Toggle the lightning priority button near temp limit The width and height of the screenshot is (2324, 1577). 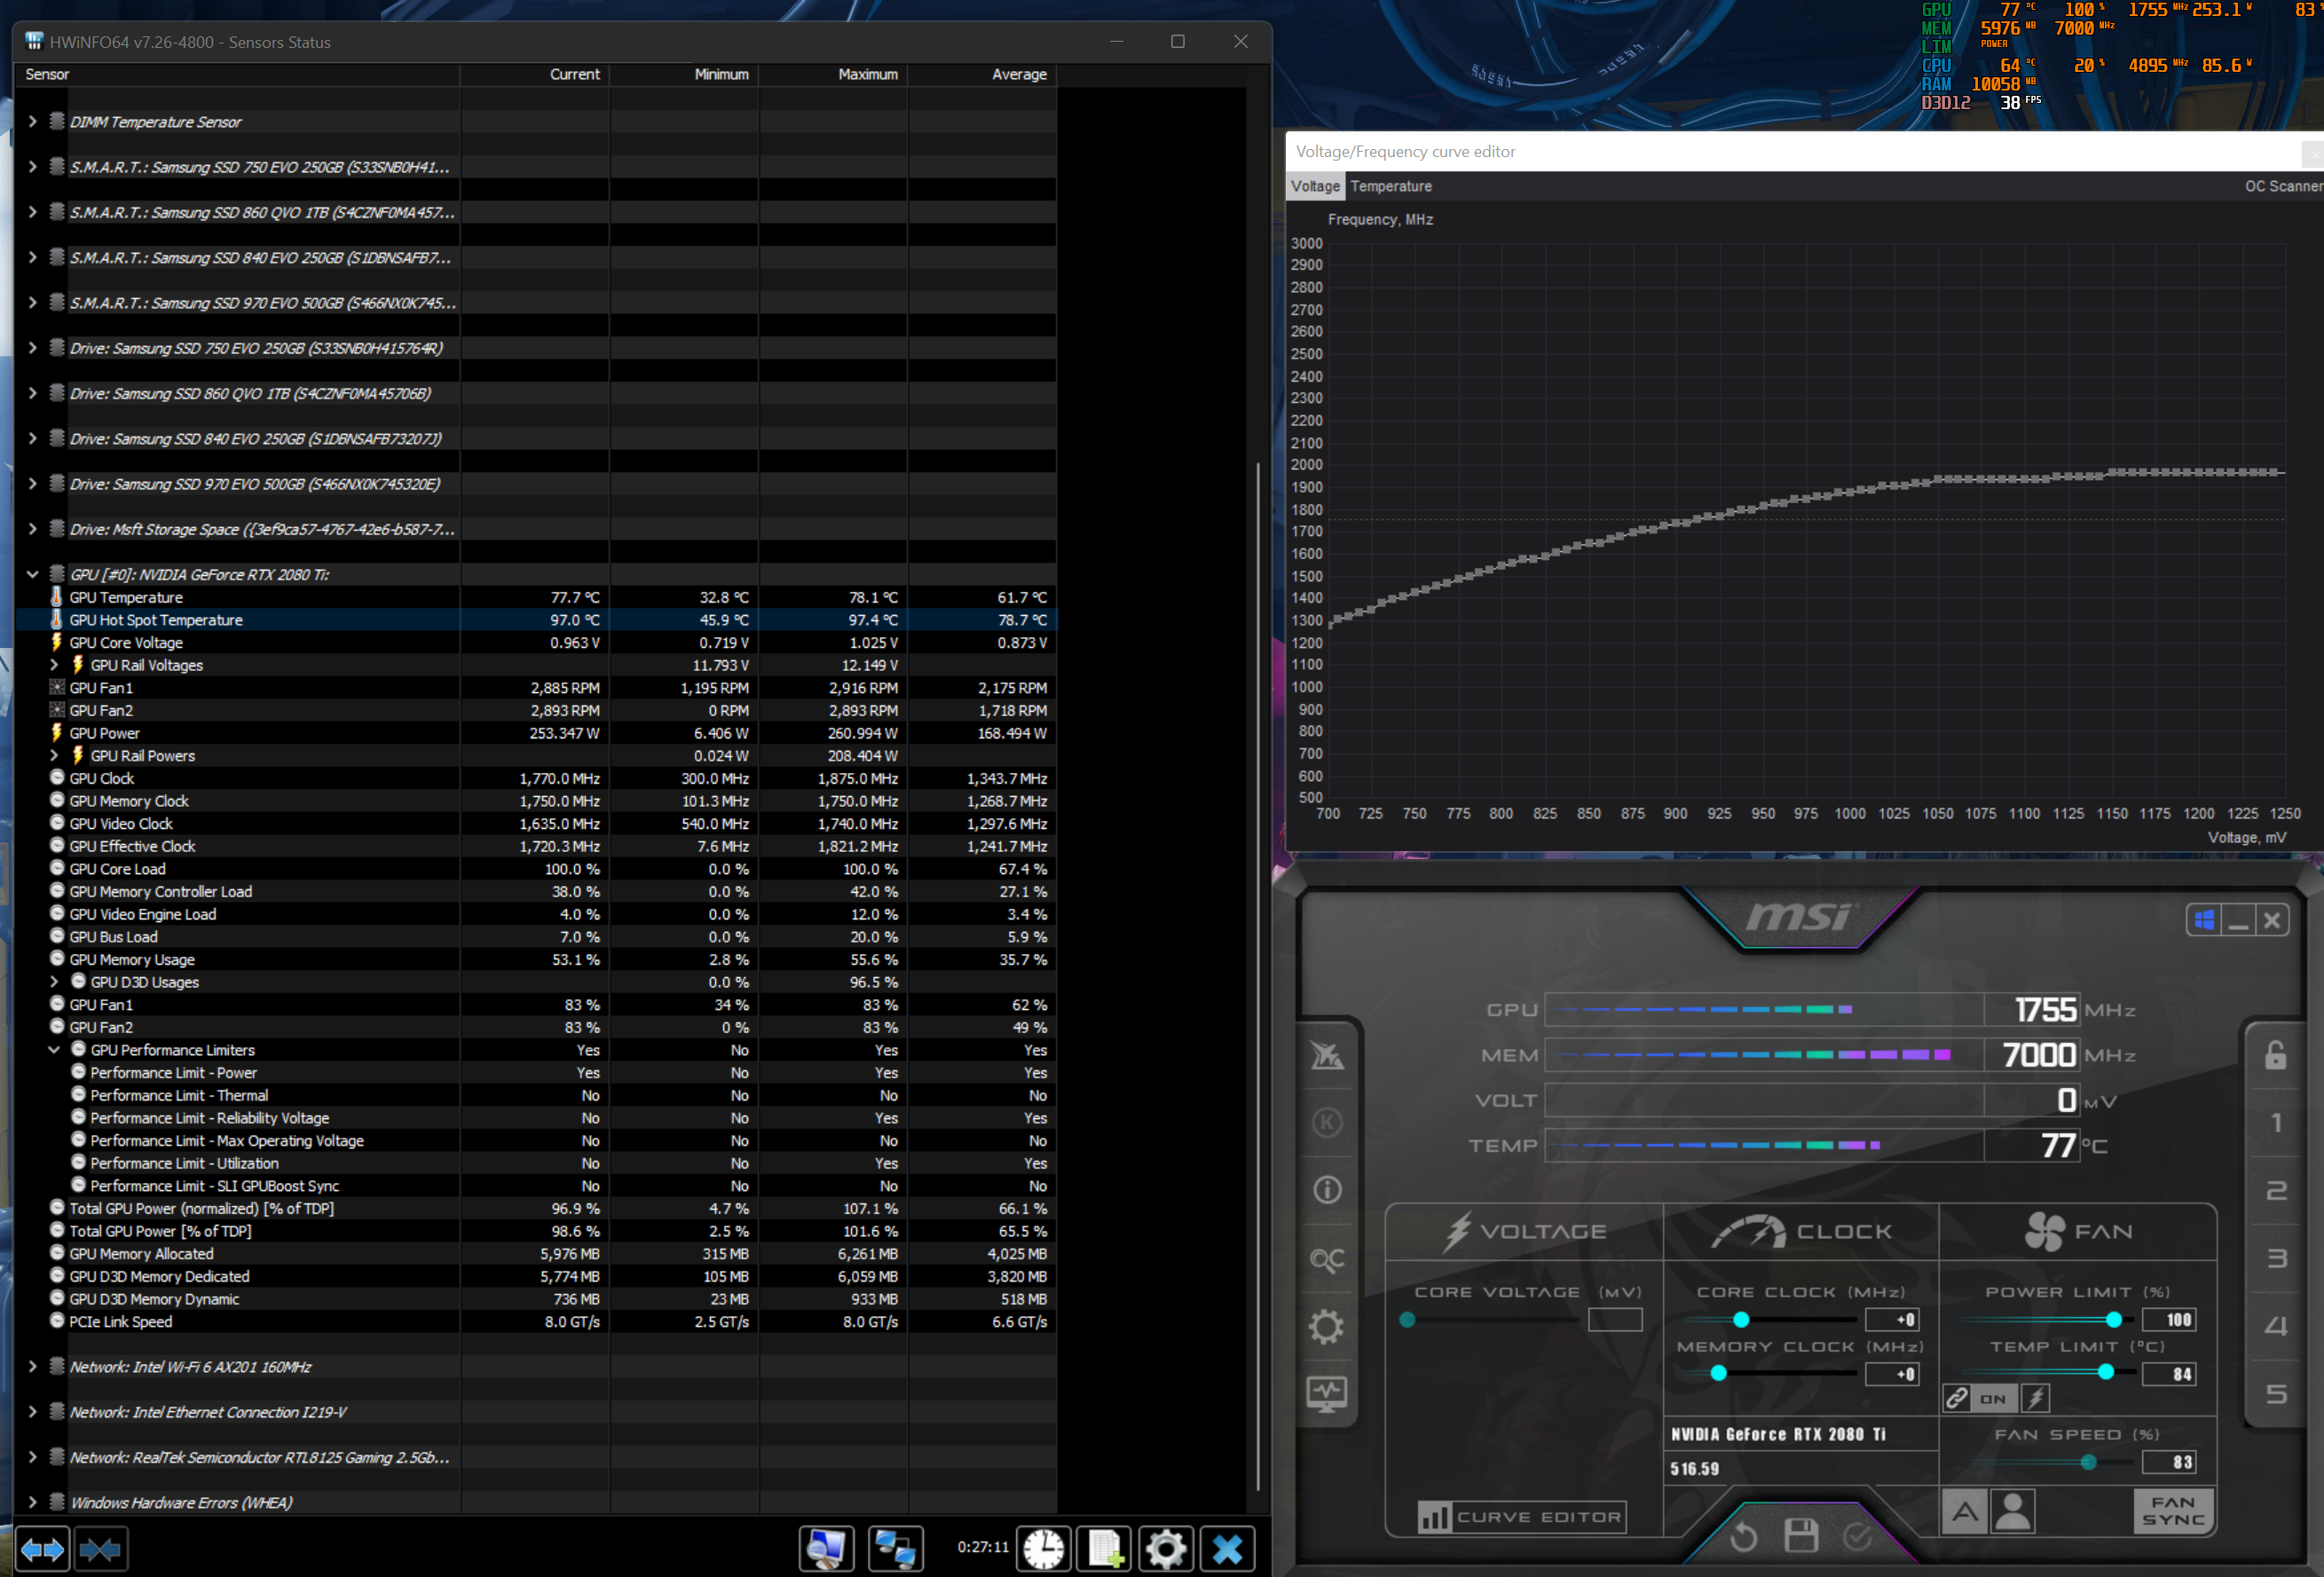pos(2035,1398)
